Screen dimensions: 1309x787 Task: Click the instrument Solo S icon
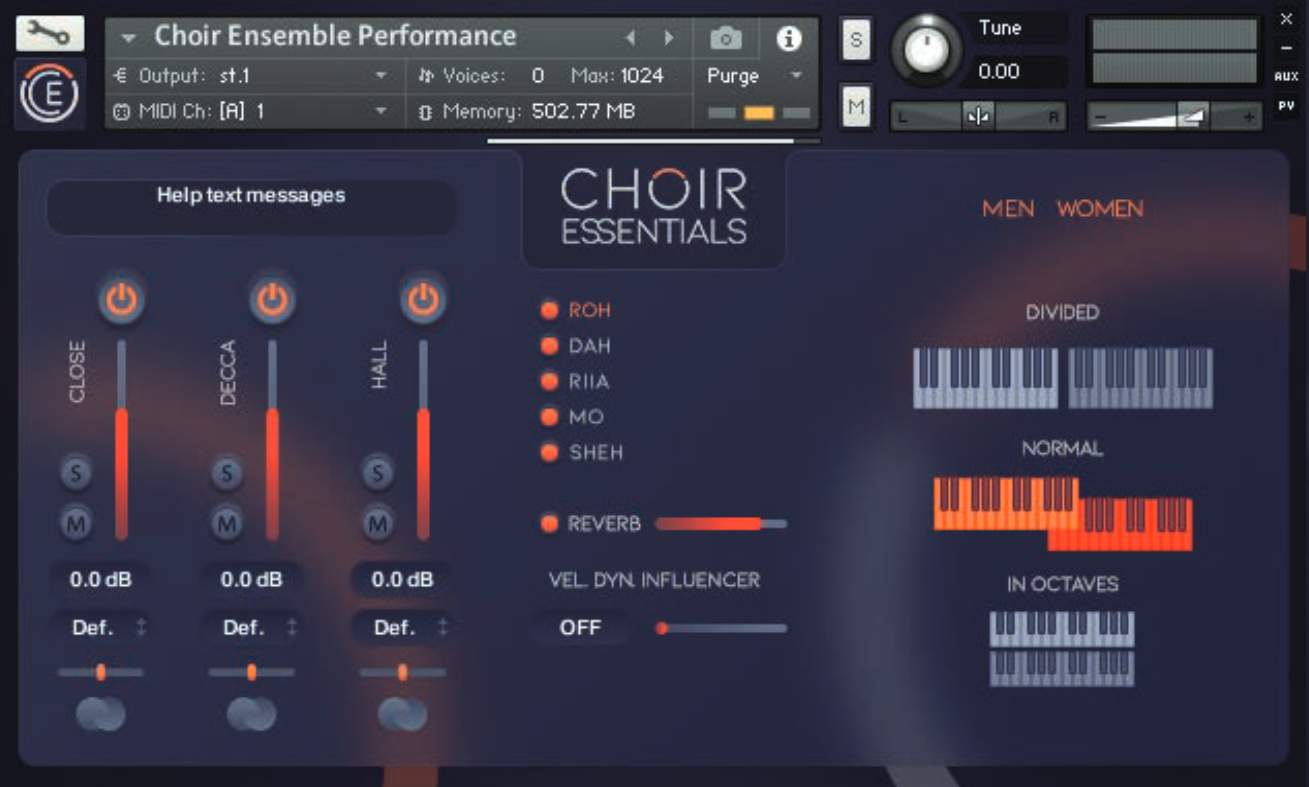[x=855, y=39]
